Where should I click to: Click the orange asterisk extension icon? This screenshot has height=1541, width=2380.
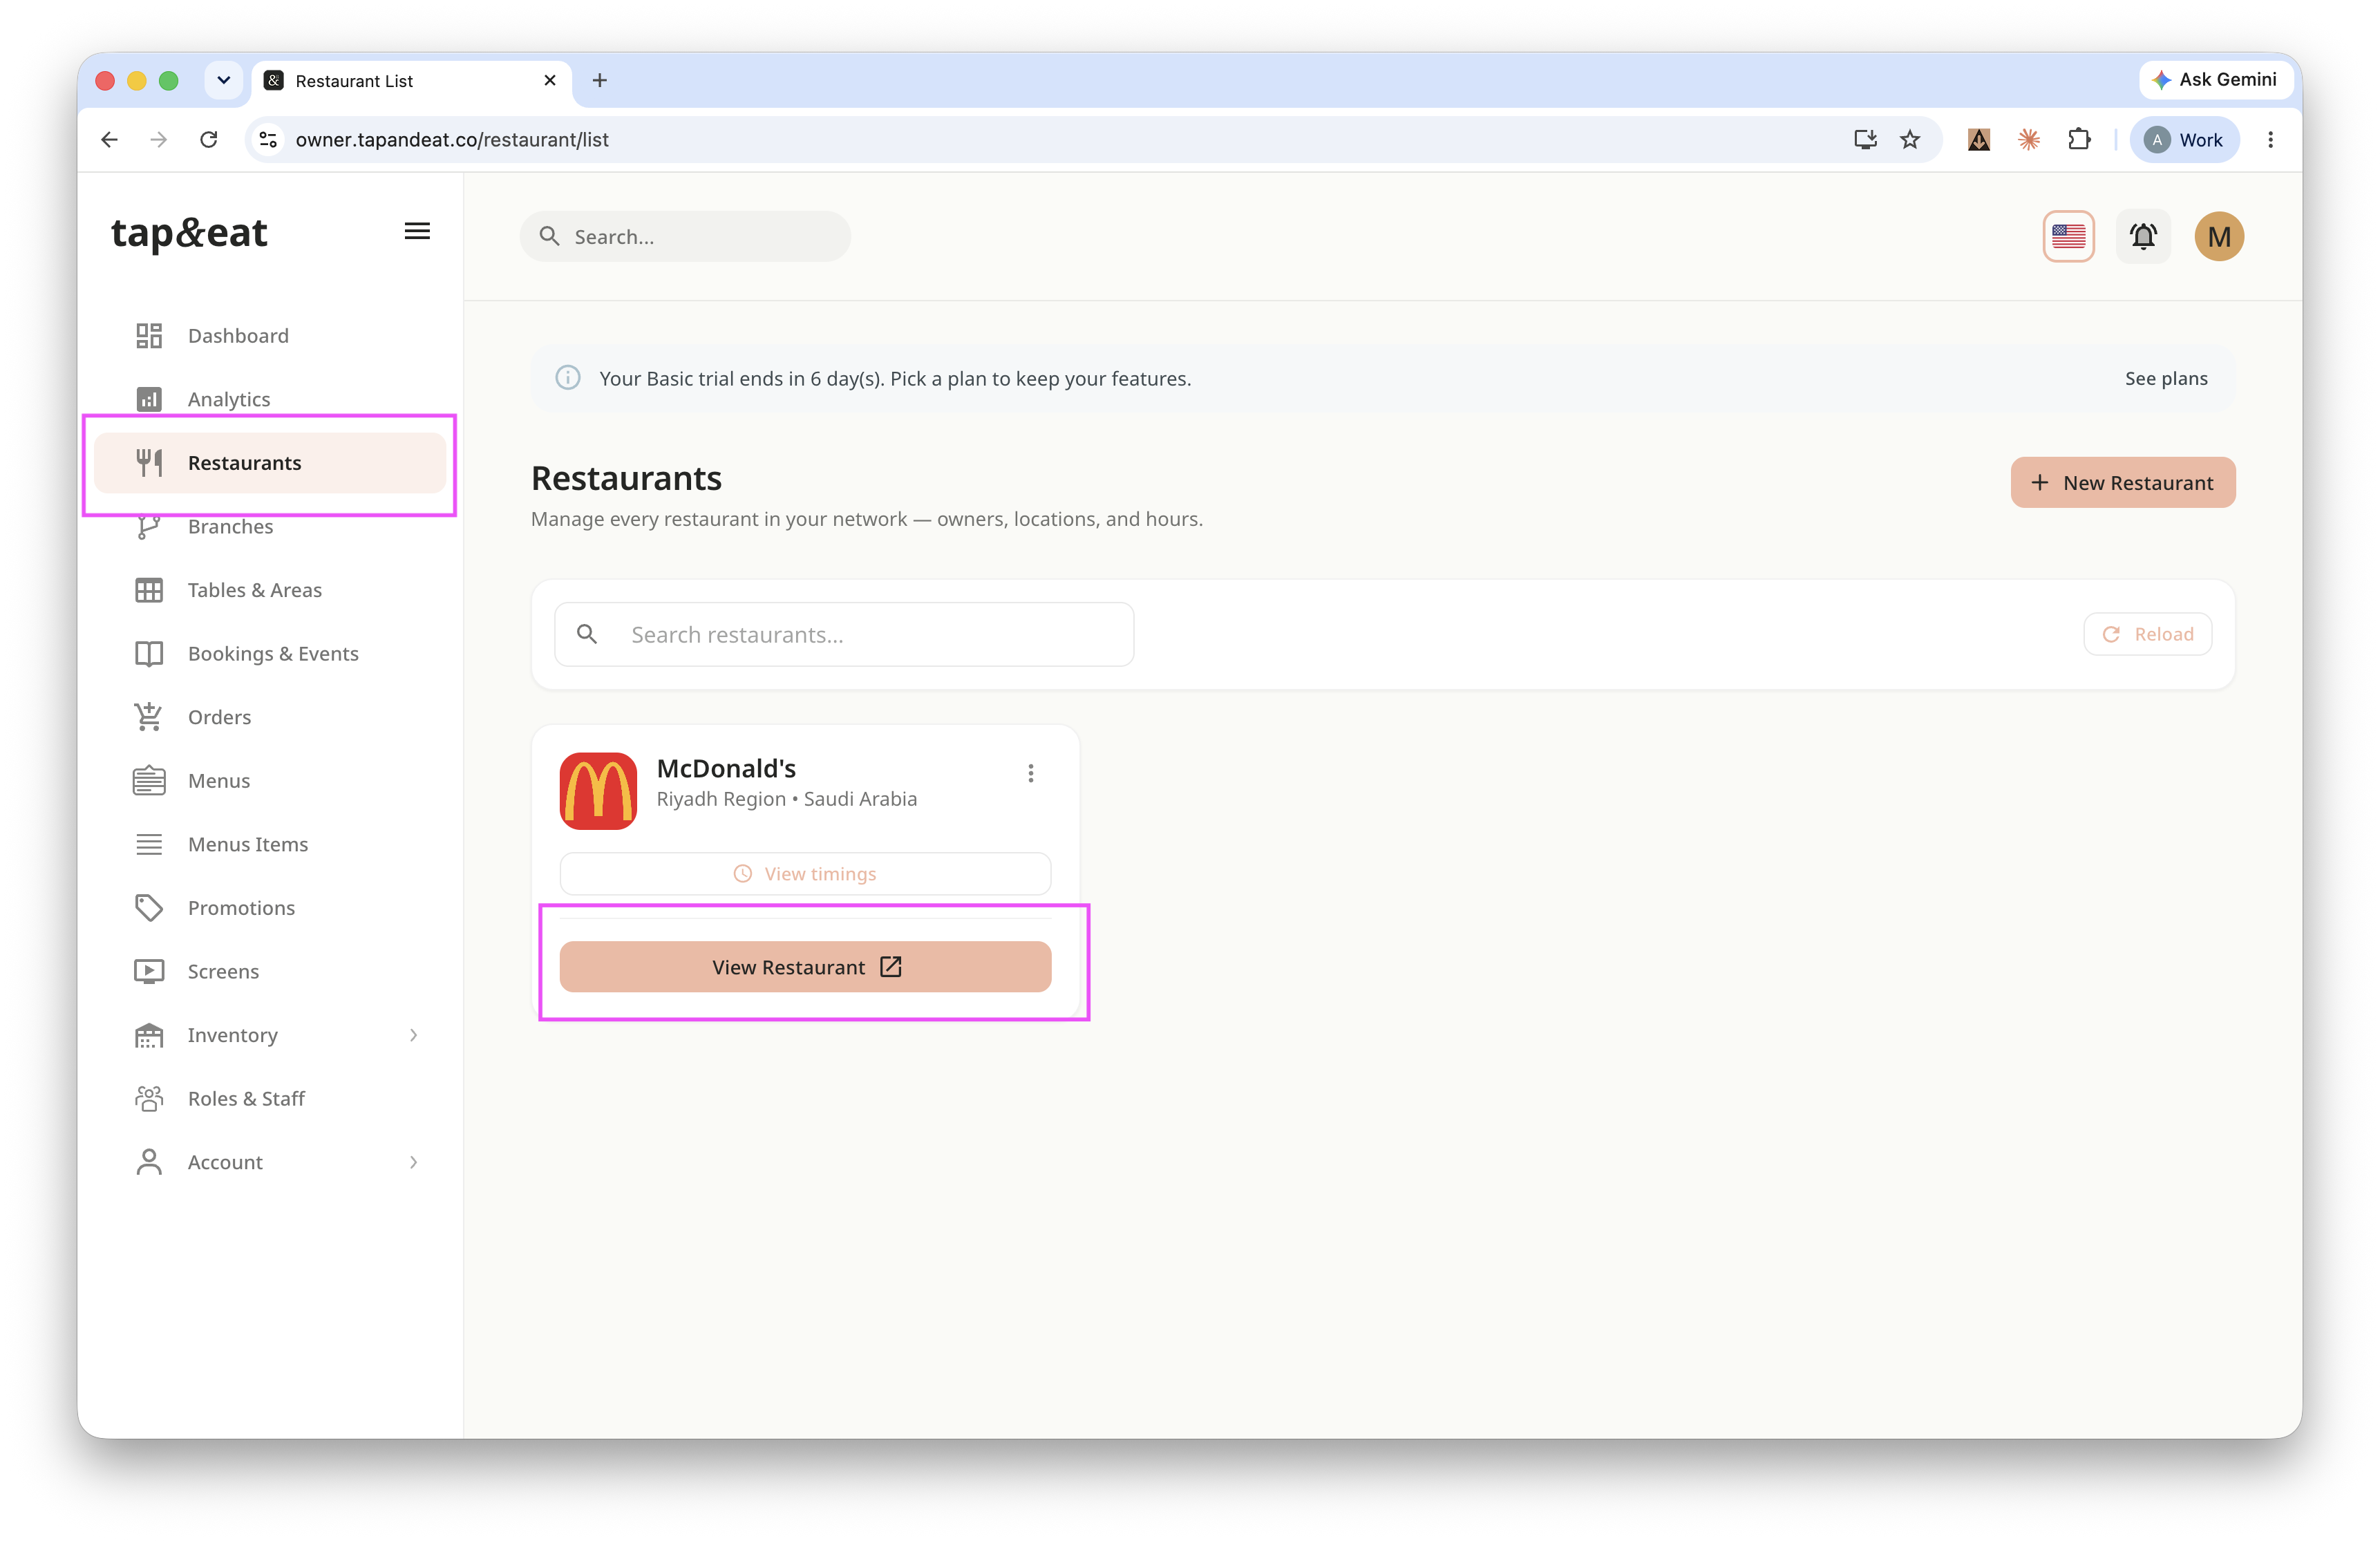(2029, 140)
